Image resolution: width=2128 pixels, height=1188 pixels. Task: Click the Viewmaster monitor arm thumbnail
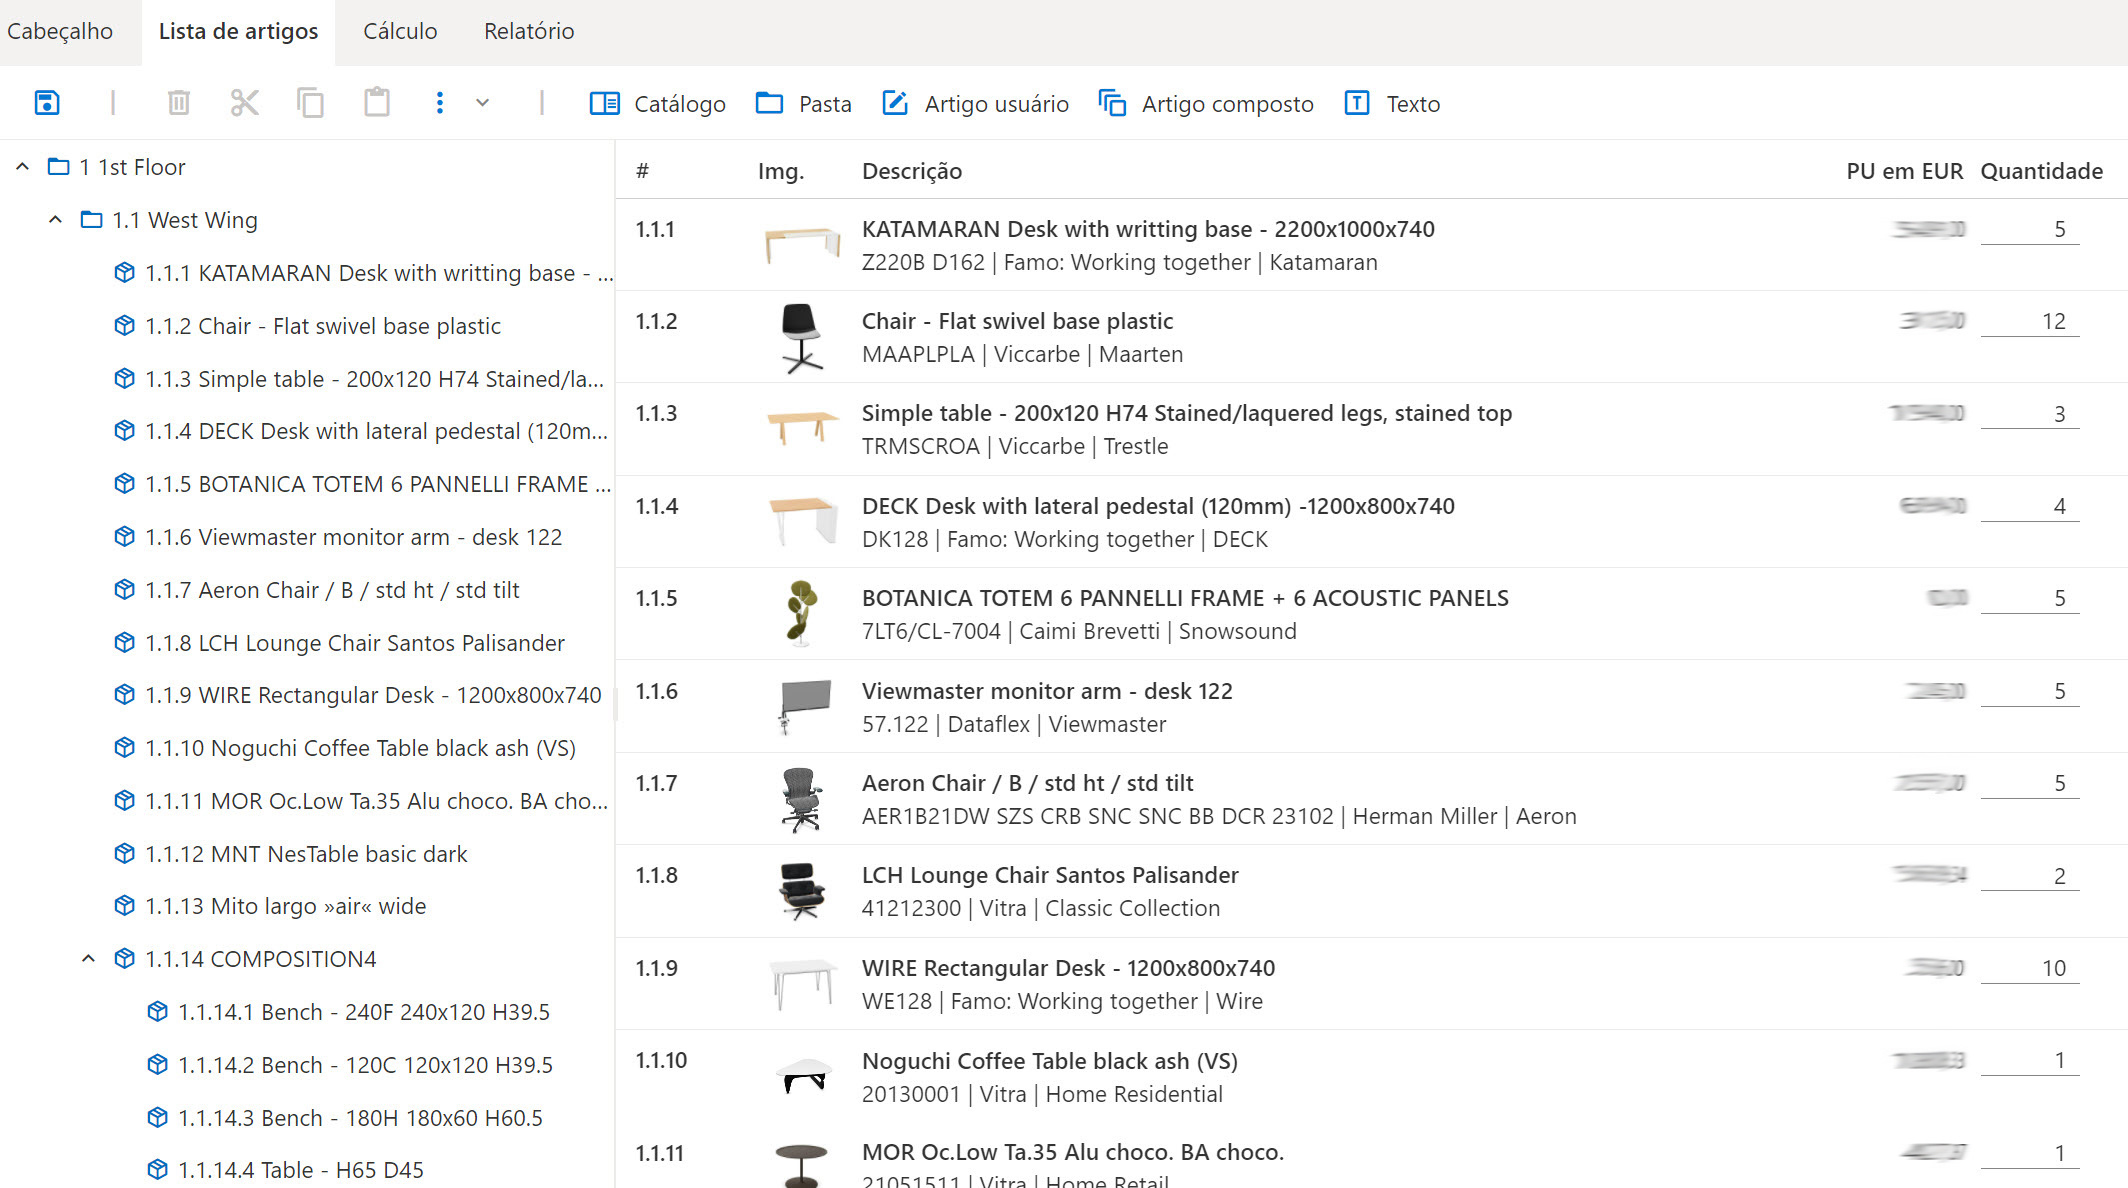coord(804,706)
